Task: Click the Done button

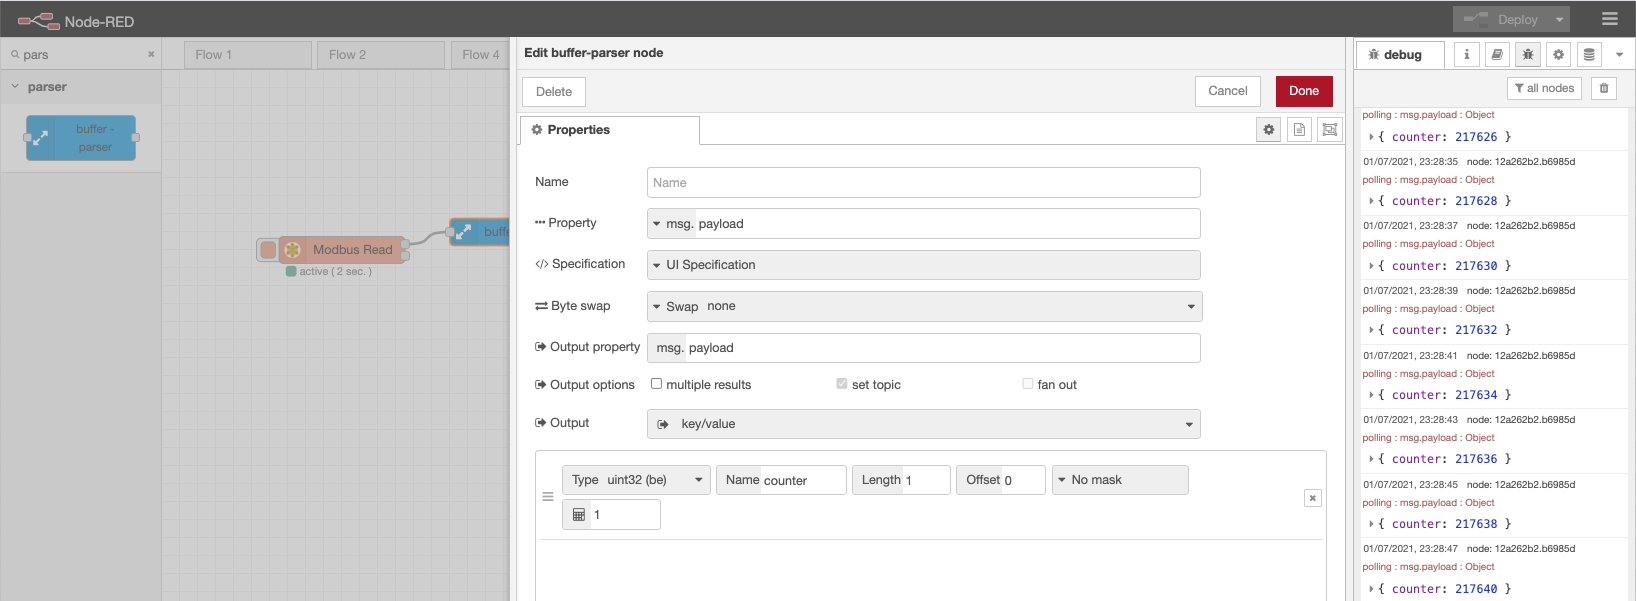Action: point(1303,91)
